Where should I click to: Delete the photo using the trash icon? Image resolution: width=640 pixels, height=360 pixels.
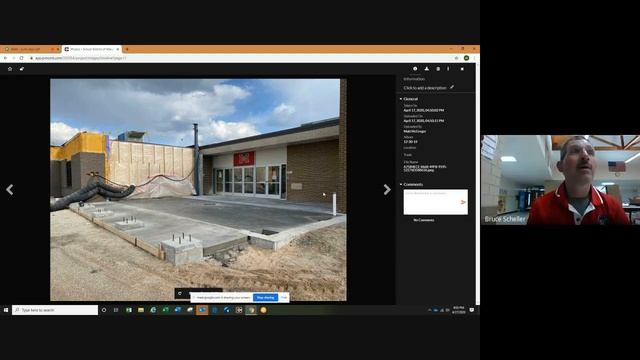(438, 69)
